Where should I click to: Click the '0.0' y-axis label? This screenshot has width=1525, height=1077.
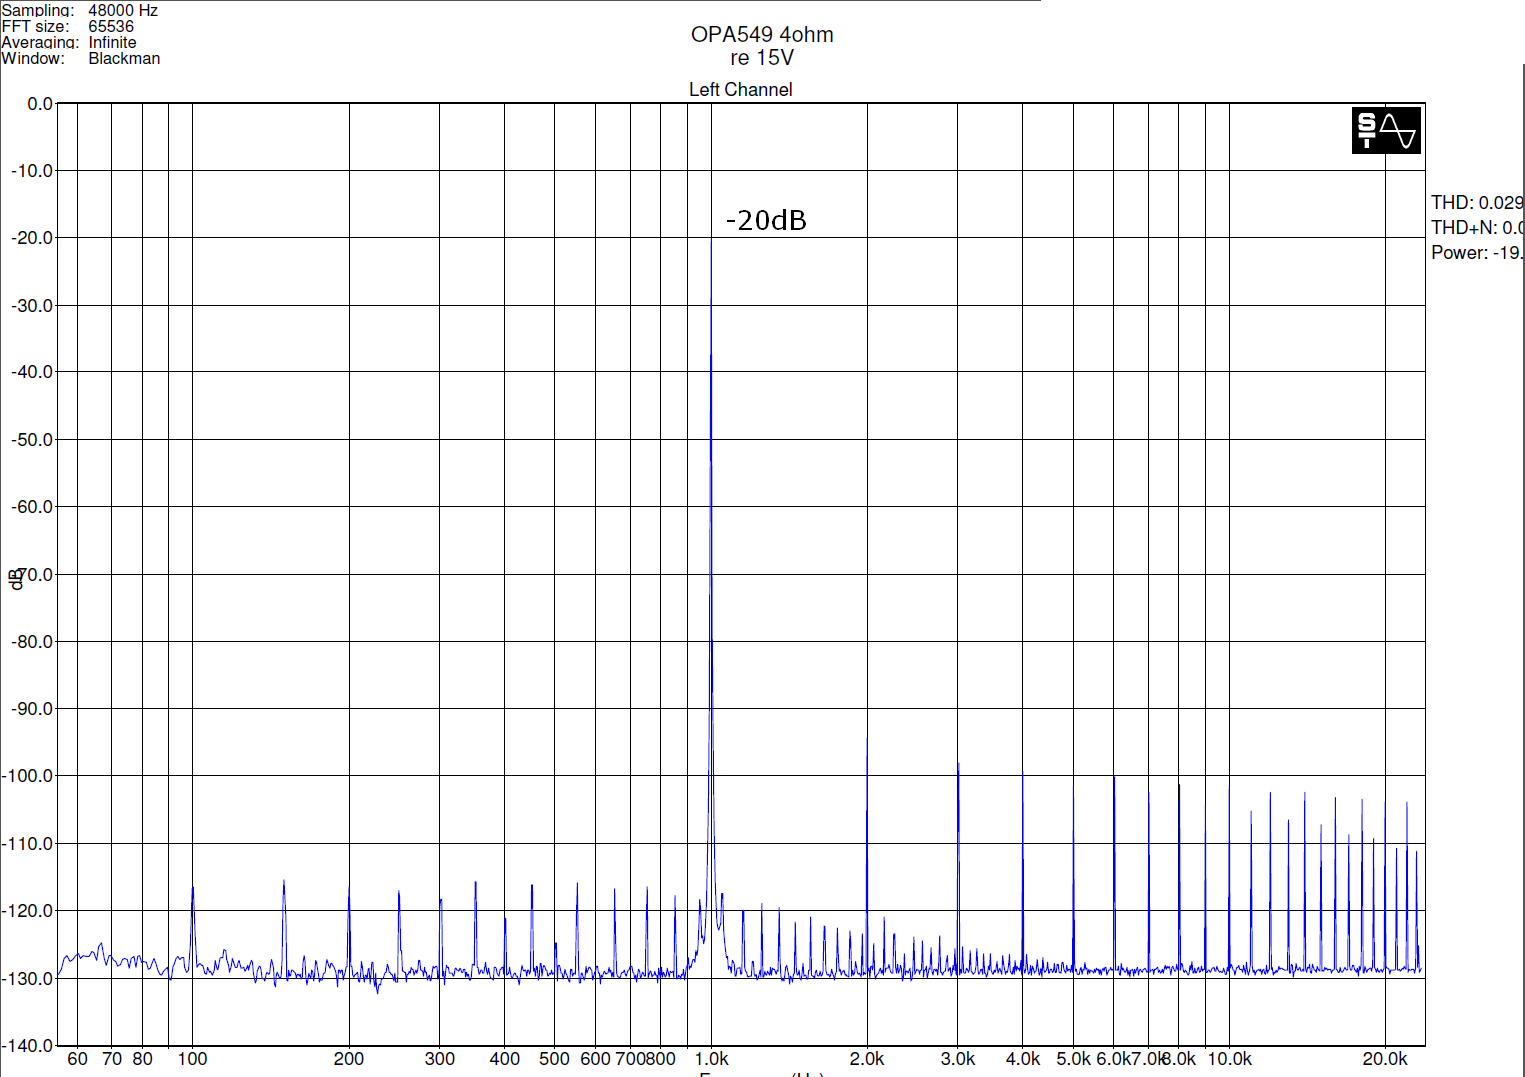(x=40, y=104)
